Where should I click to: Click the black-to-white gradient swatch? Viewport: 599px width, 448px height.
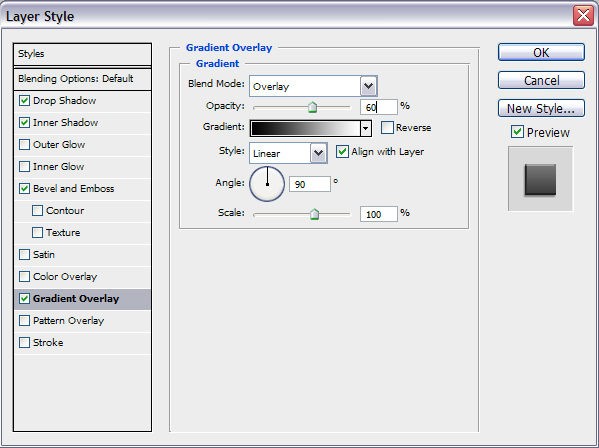306,128
